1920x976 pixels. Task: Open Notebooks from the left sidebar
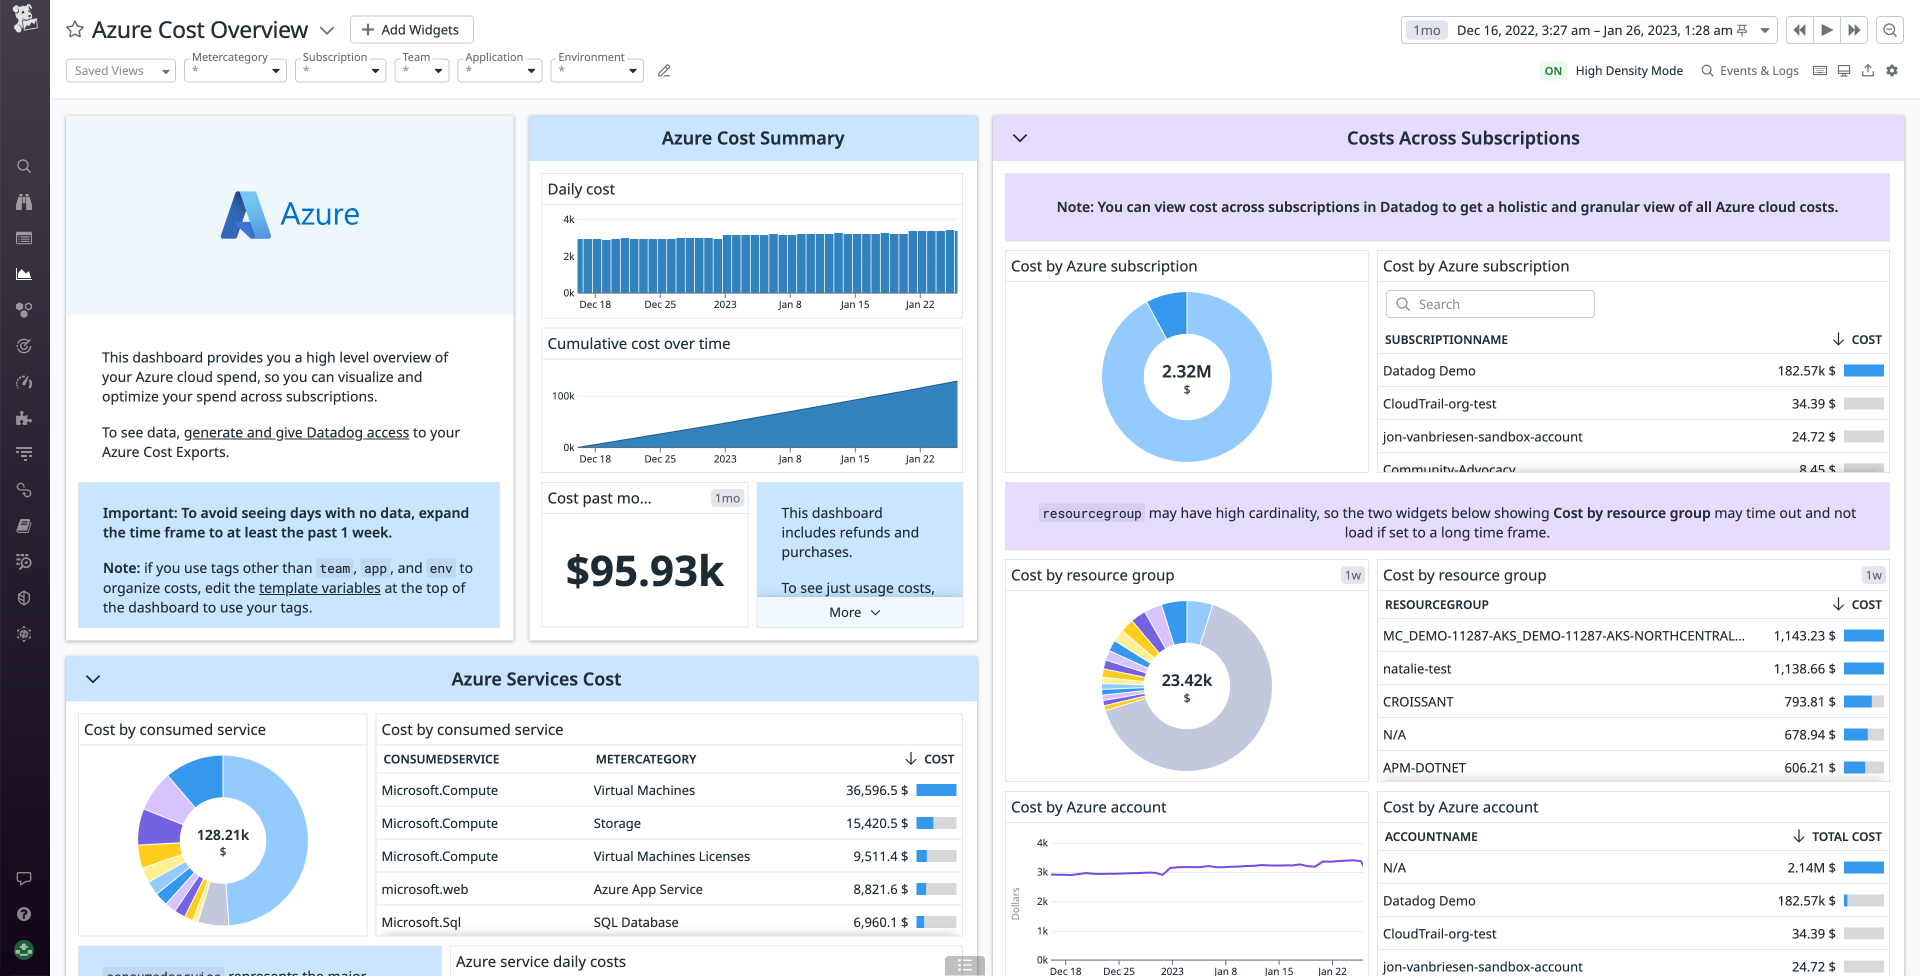click(24, 526)
